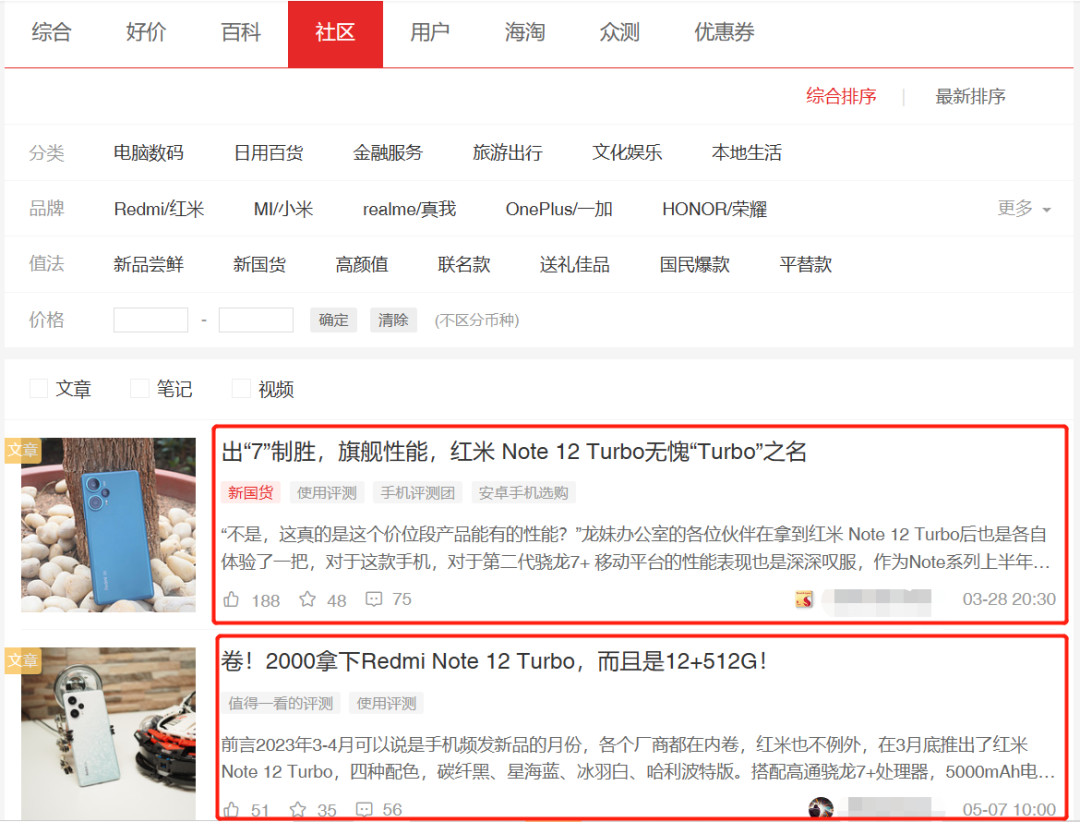Click the 03-28 20:30 timestamp
The height and width of the screenshot is (822, 1080).
(1009, 599)
